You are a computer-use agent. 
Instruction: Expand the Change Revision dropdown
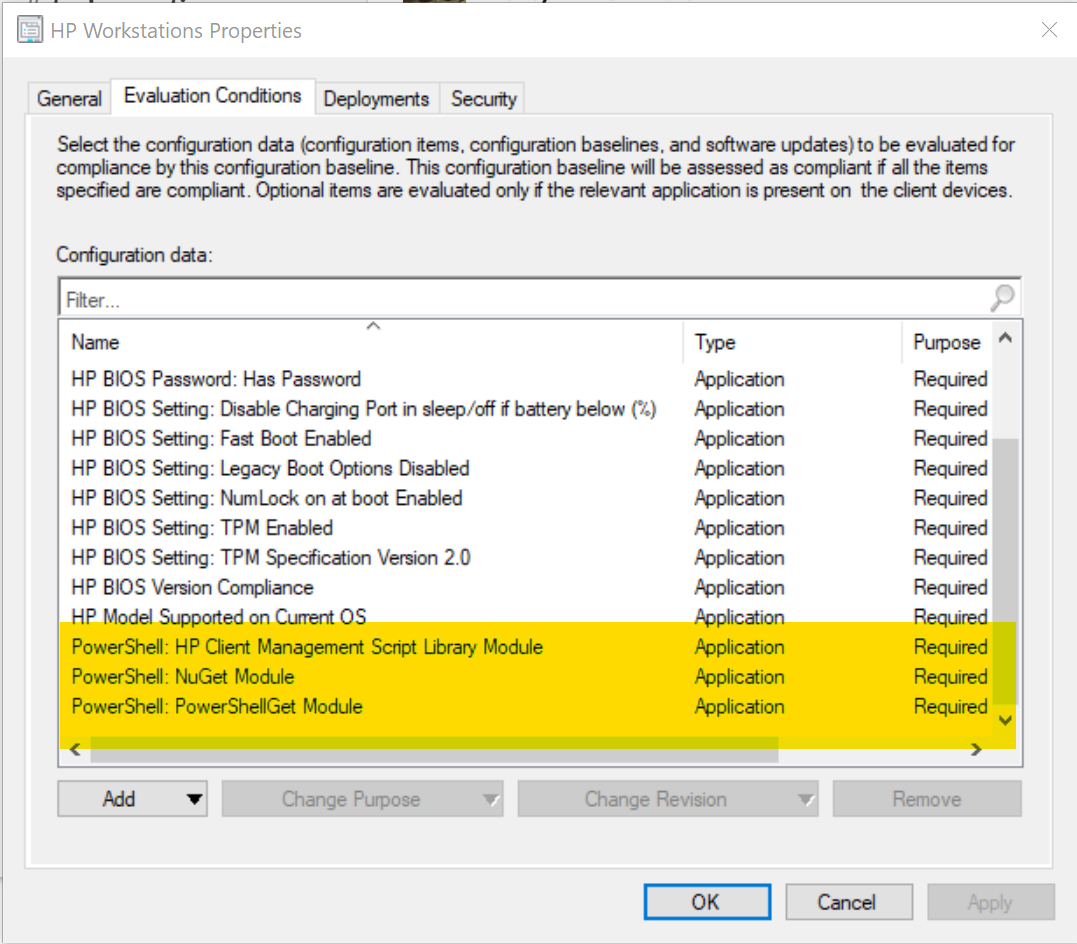point(805,799)
